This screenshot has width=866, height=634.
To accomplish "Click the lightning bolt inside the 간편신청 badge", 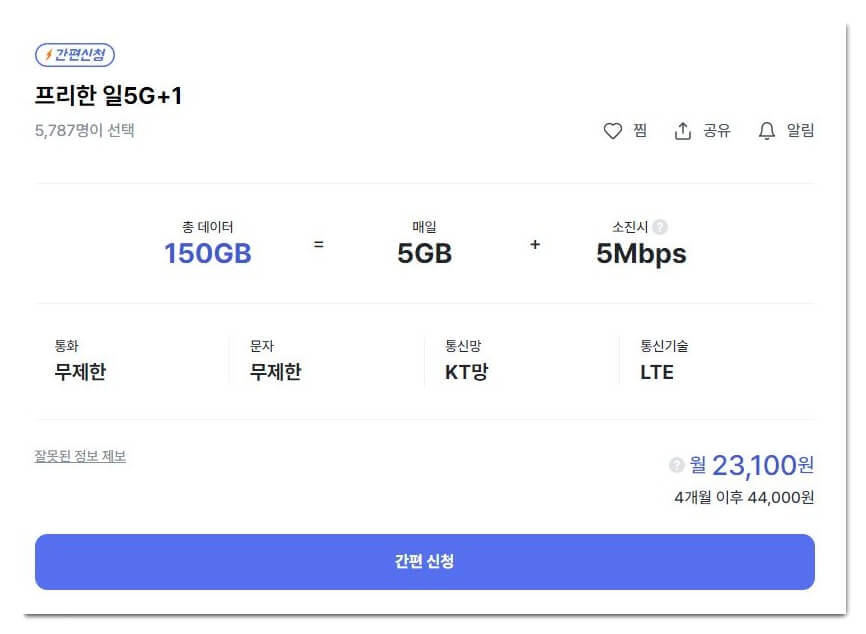I will click(x=49, y=55).
